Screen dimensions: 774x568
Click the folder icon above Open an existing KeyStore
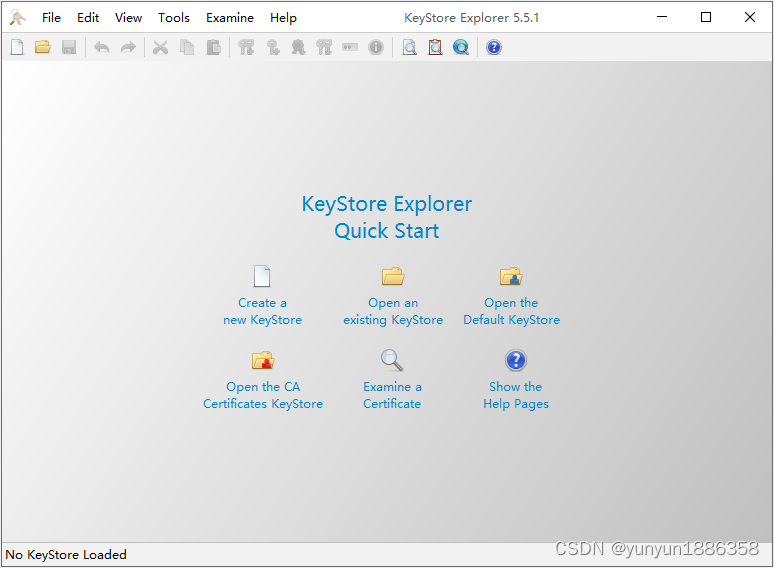[x=393, y=276]
